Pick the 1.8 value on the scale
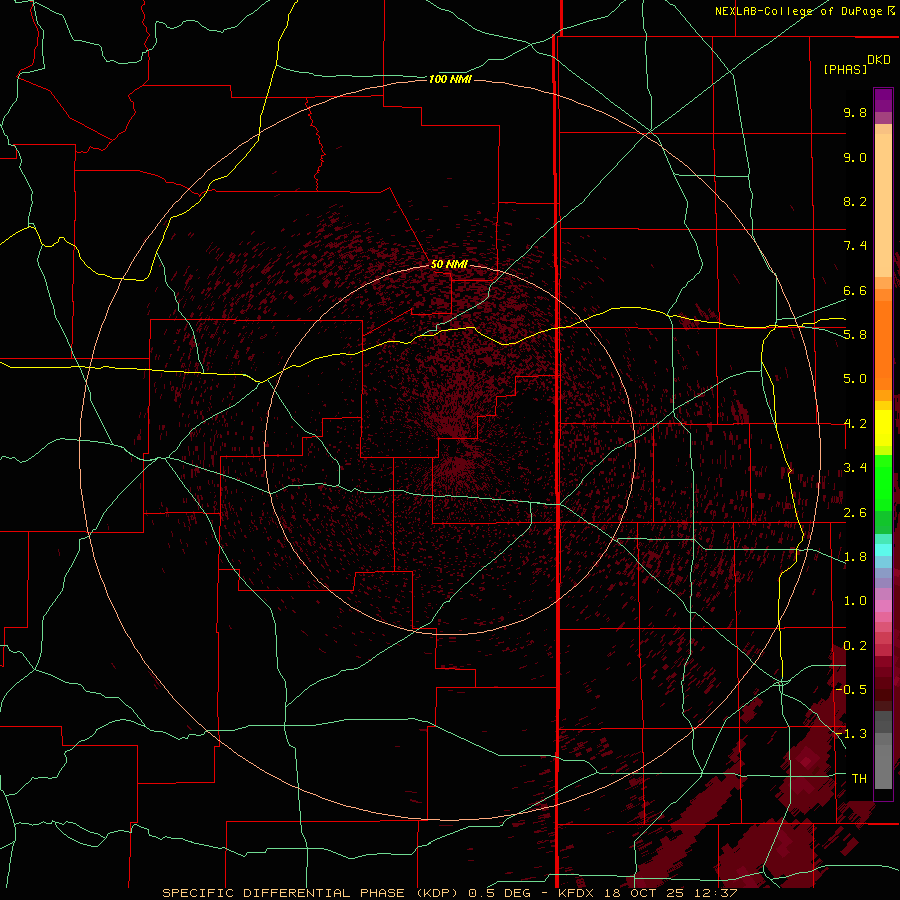The height and width of the screenshot is (900, 900). [x=855, y=557]
